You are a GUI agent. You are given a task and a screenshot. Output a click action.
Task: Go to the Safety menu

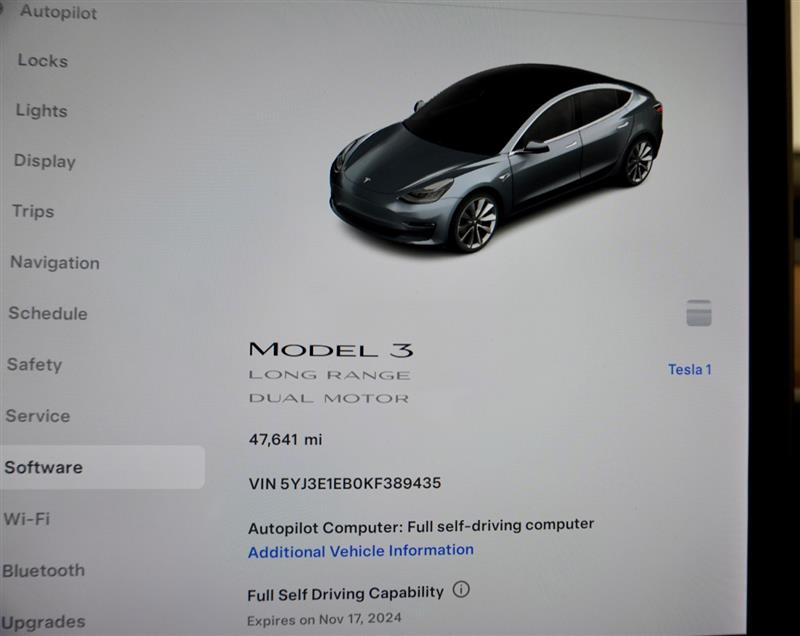coord(35,365)
